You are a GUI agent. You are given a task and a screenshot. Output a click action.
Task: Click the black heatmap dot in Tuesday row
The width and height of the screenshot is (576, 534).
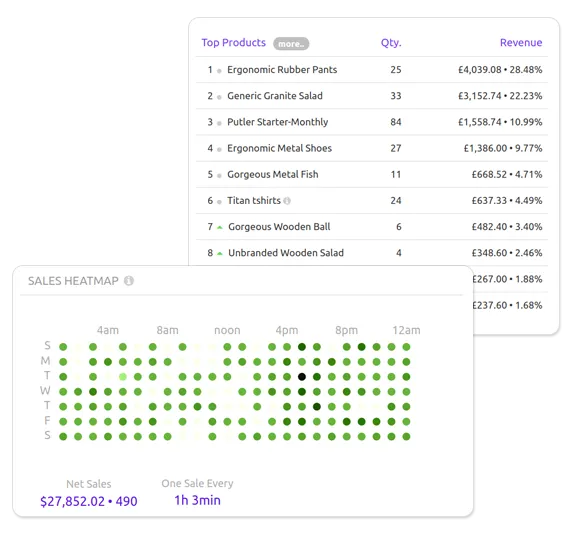coord(302,377)
